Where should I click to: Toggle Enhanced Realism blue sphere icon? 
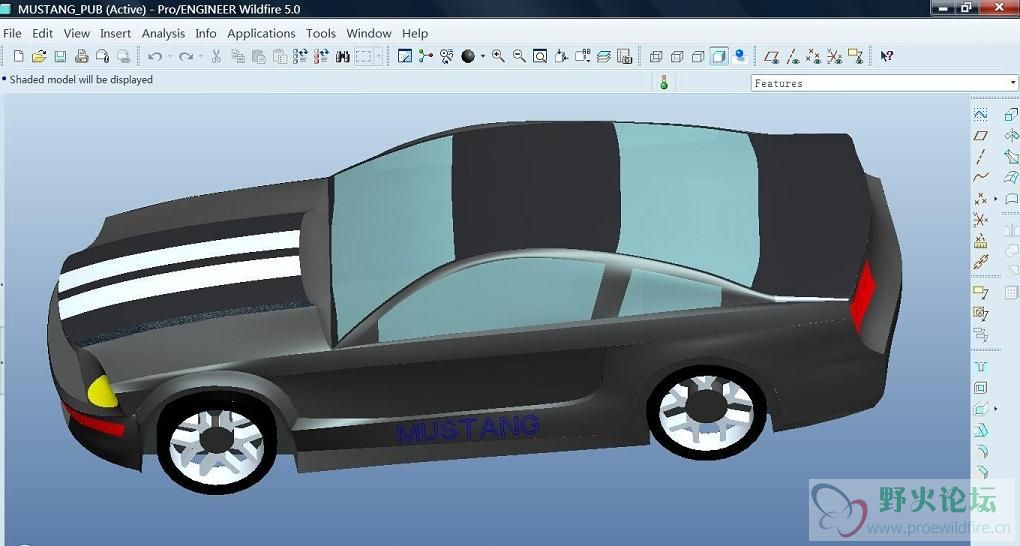[x=740, y=57]
